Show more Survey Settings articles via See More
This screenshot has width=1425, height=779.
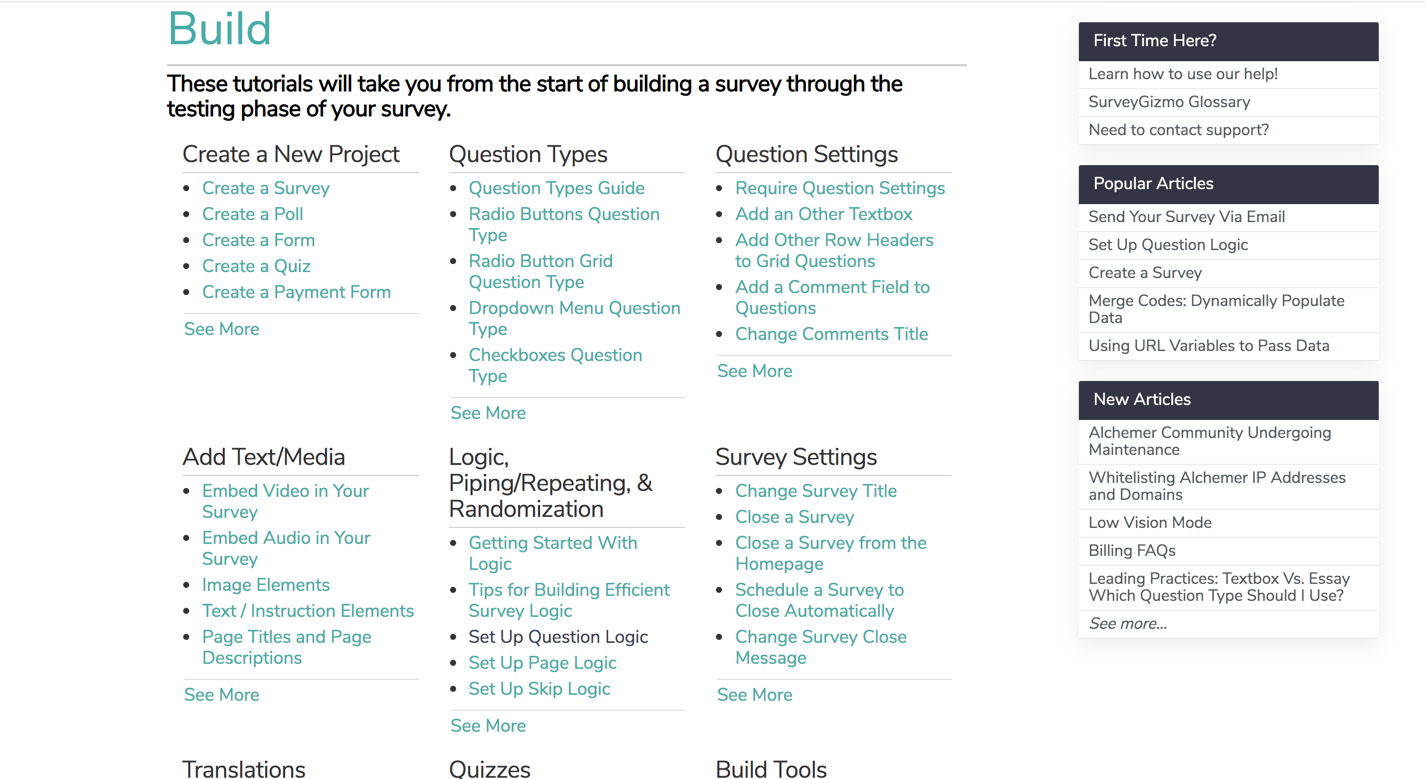[754, 695]
